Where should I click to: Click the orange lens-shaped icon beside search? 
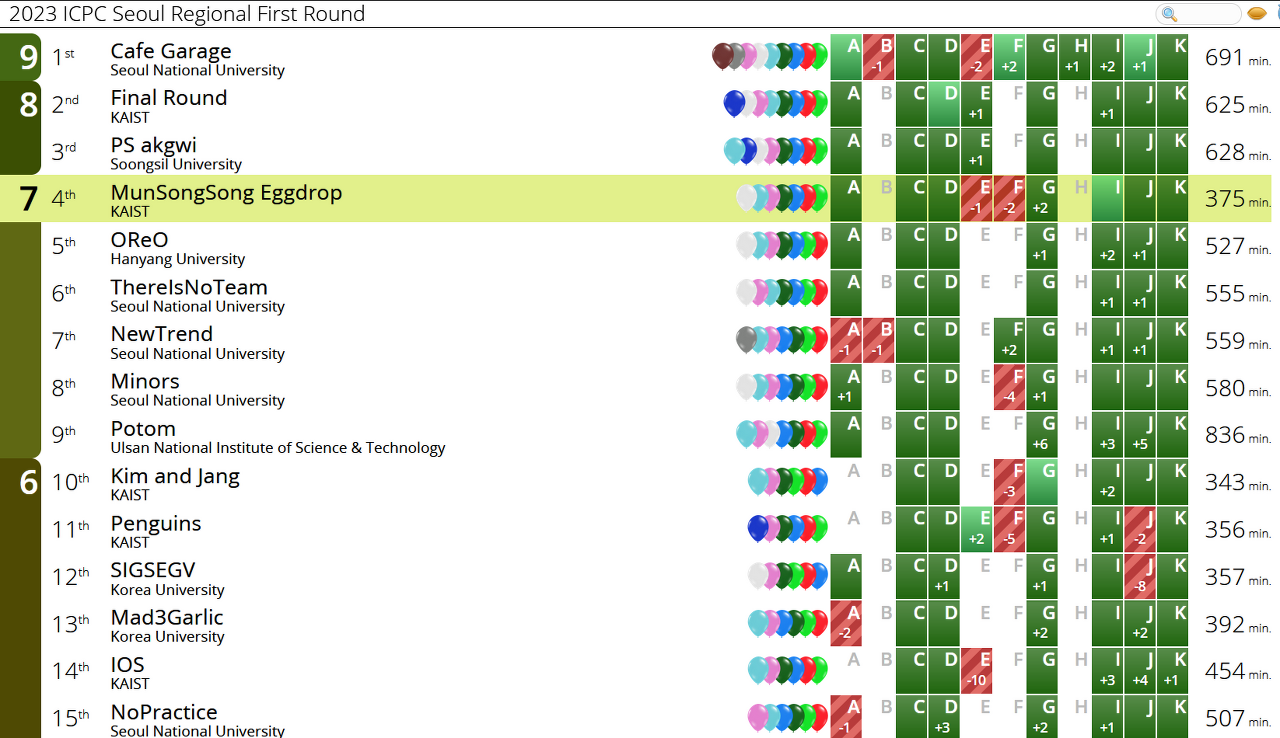point(1258,14)
